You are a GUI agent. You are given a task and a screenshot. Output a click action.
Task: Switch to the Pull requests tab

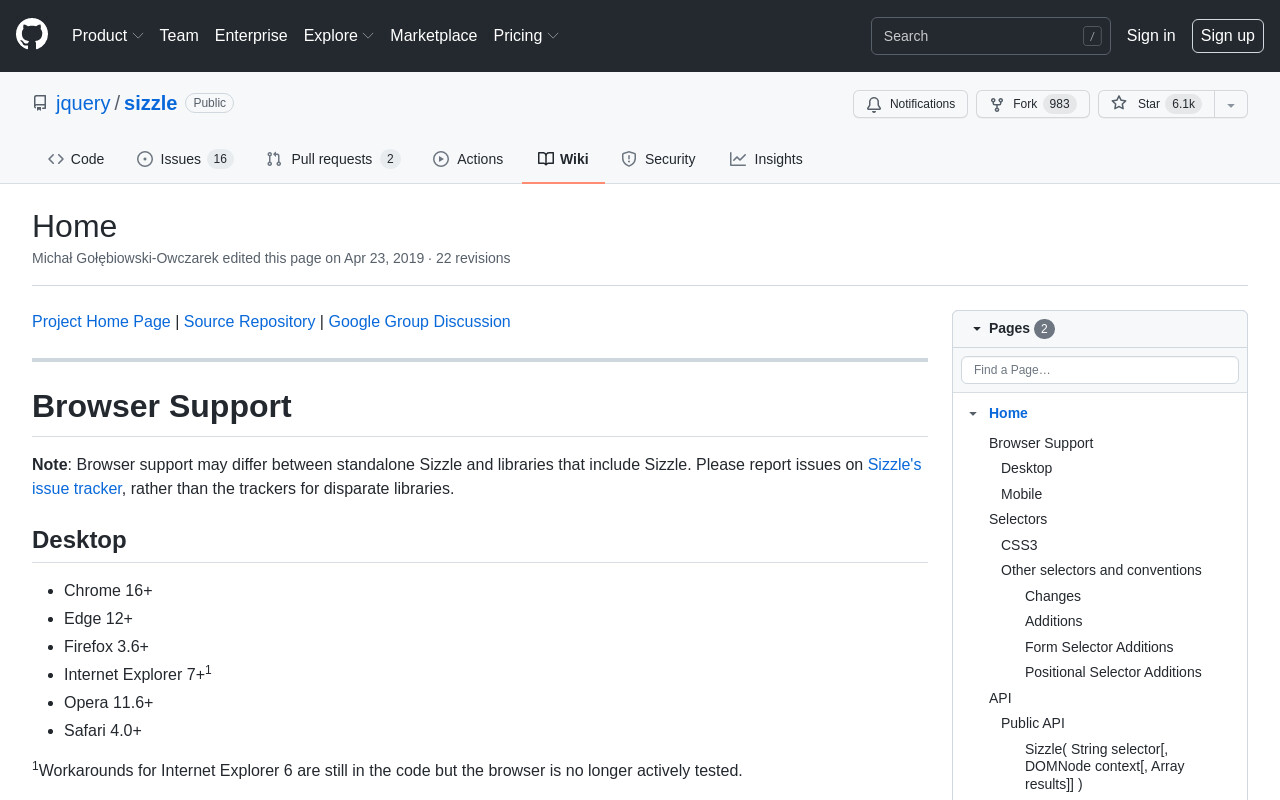coord(333,159)
